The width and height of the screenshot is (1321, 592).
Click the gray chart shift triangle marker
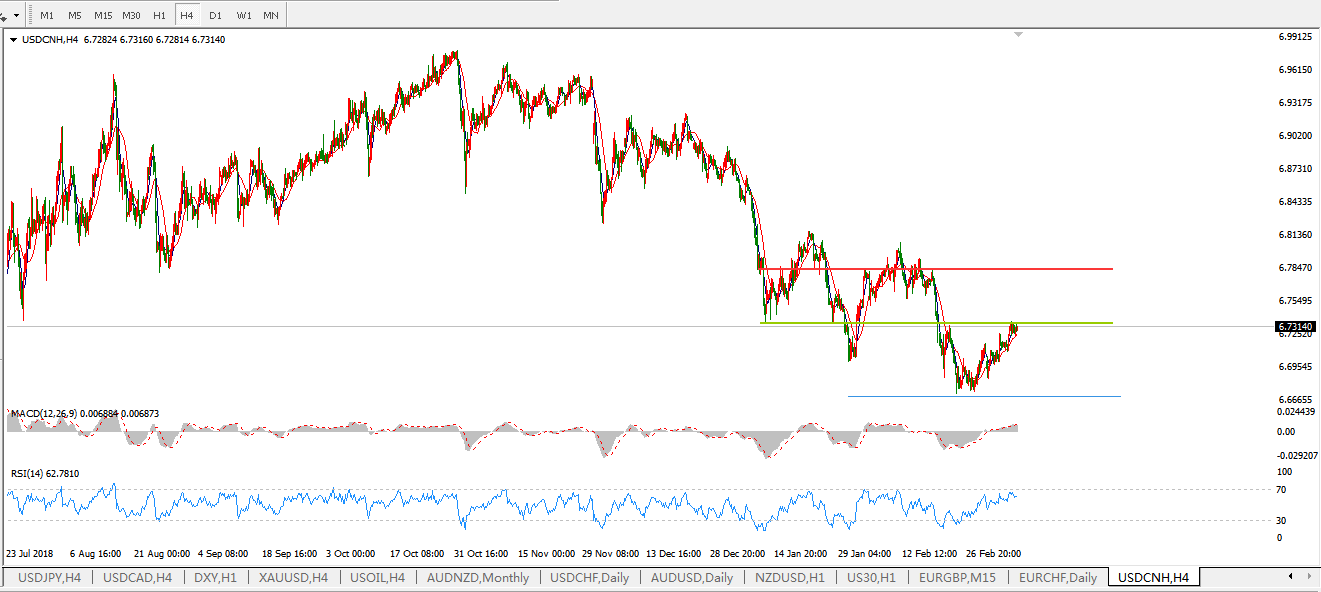[x=1018, y=35]
